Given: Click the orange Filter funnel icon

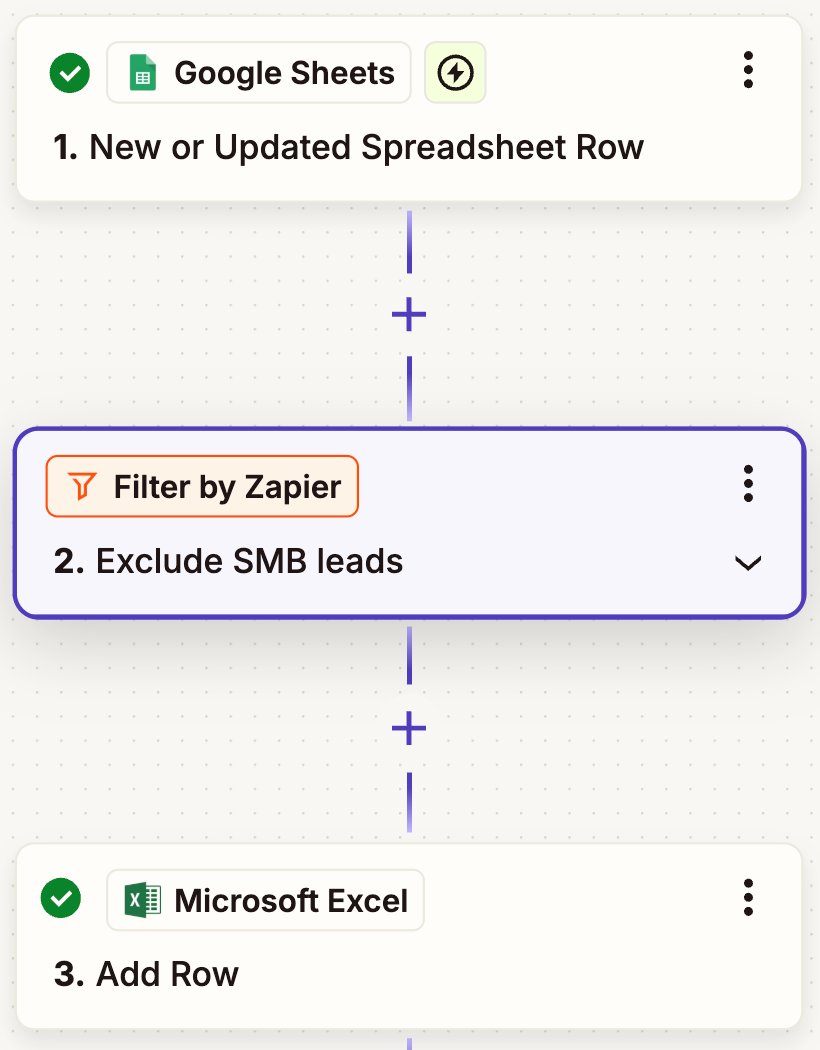Looking at the screenshot, I should [82, 486].
